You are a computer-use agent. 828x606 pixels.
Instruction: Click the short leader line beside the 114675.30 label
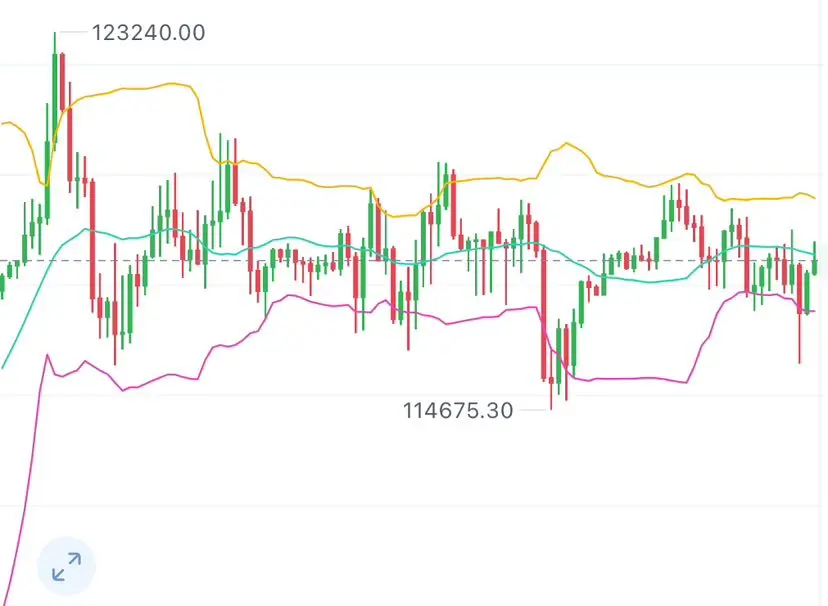(x=533, y=410)
